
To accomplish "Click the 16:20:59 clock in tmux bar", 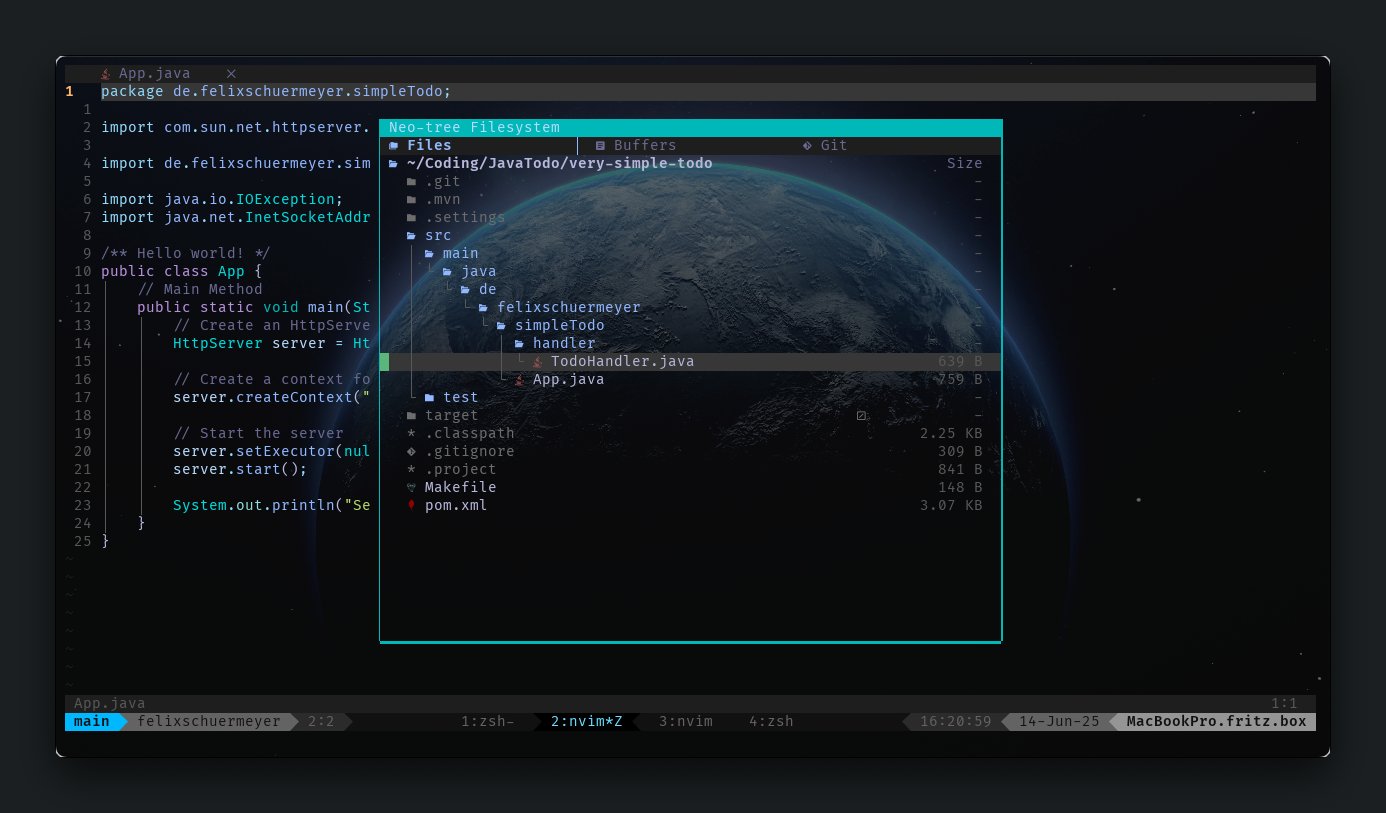I will pyautogui.click(x=955, y=721).
